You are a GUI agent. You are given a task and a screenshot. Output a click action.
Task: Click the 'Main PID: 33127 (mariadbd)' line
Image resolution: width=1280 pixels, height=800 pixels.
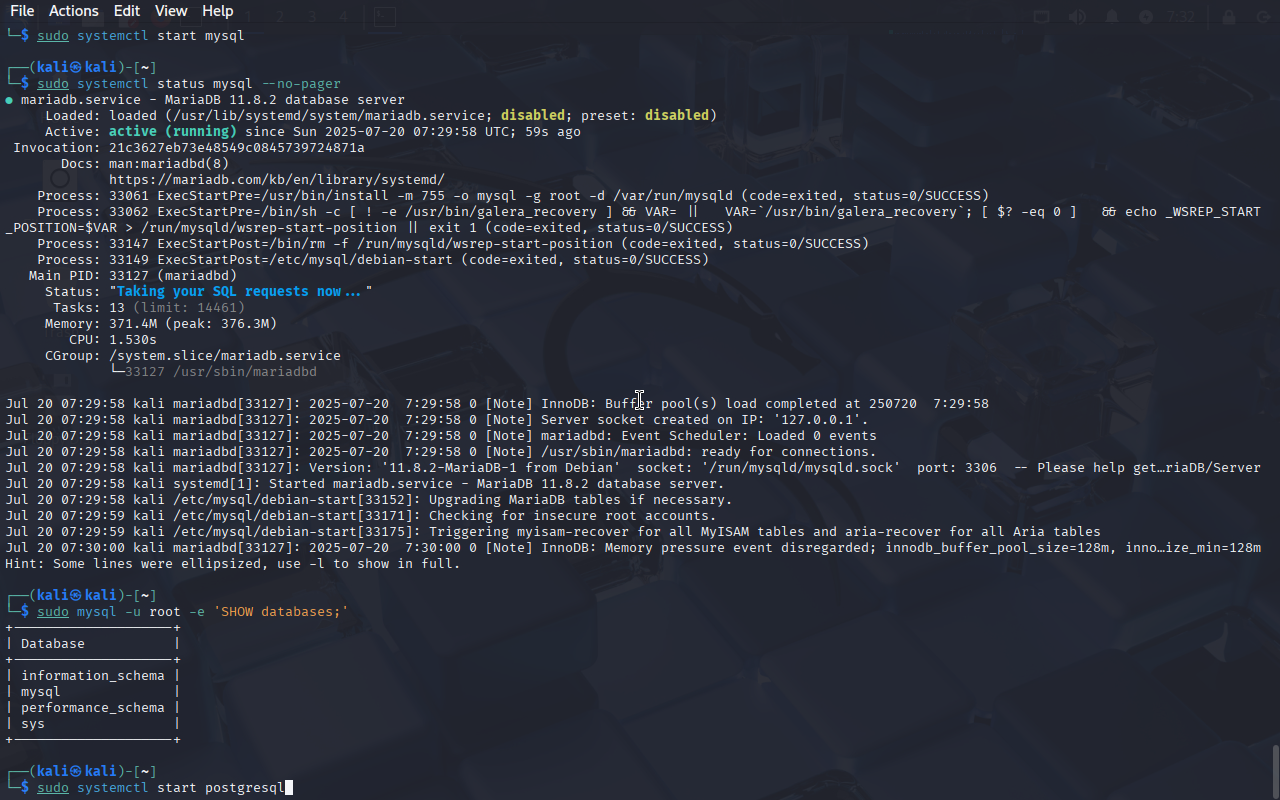click(133, 276)
